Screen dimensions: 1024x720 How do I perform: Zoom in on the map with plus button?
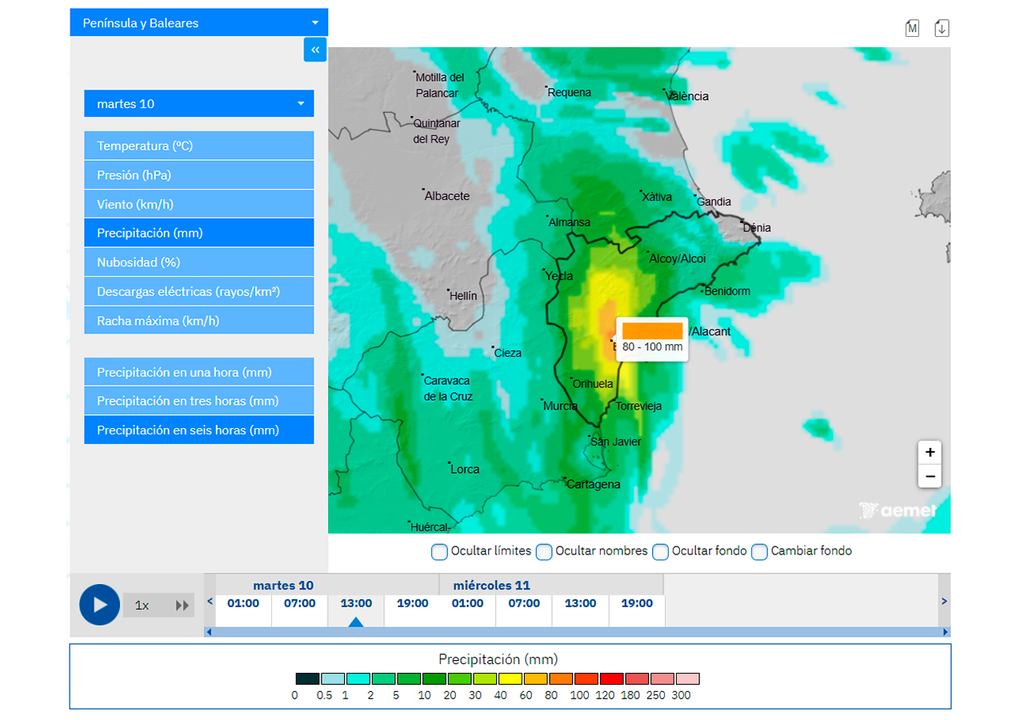[929, 452]
